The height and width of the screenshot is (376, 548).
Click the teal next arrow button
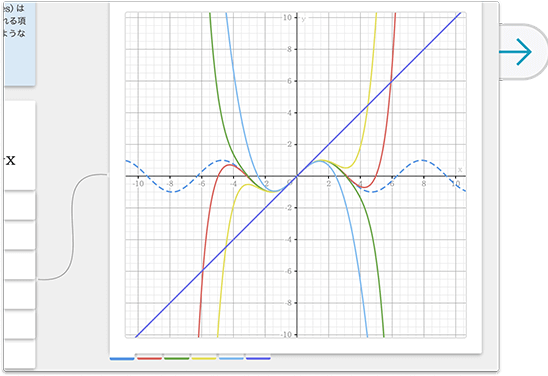coord(523,52)
